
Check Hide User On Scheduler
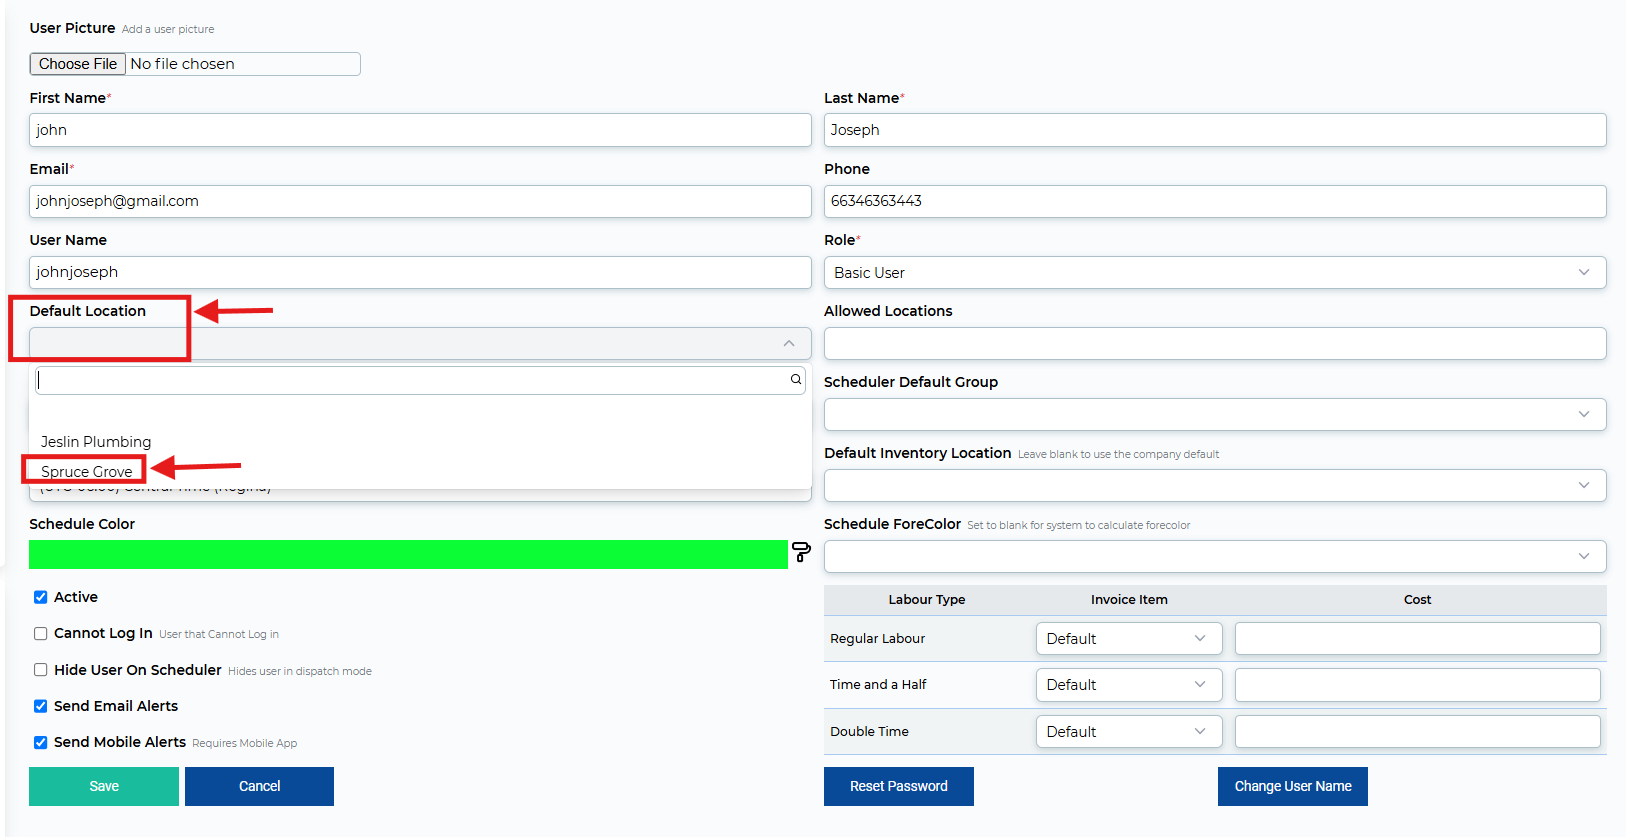(x=41, y=670)
